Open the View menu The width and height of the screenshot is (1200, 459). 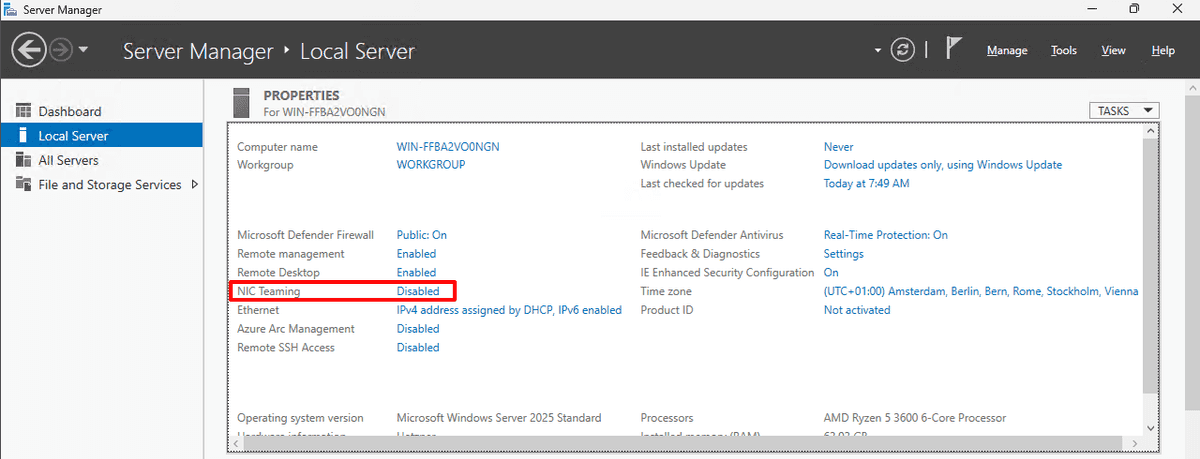(1113, 51)
